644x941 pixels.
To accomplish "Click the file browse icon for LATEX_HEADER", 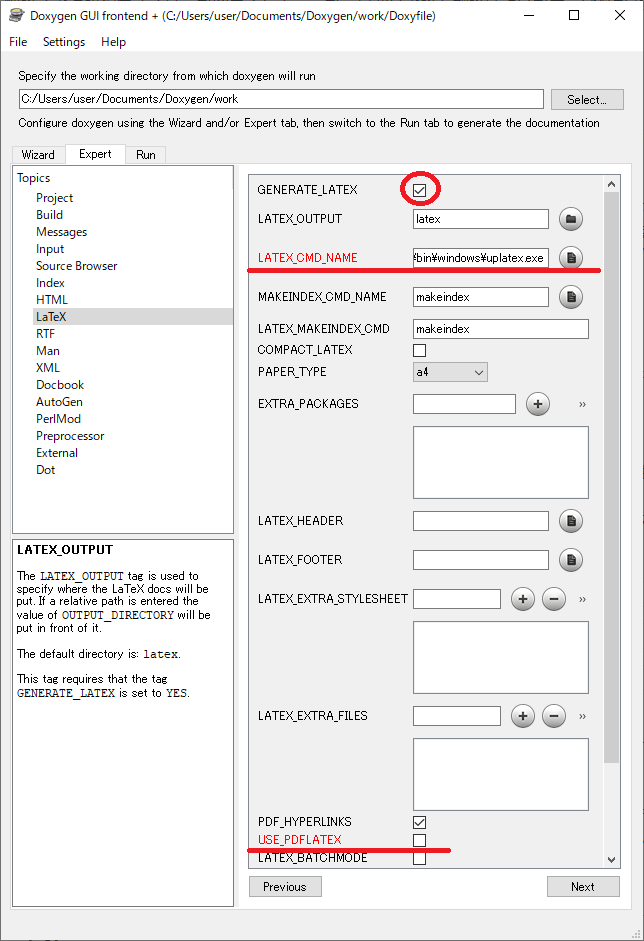I will (x=570, y=521).
